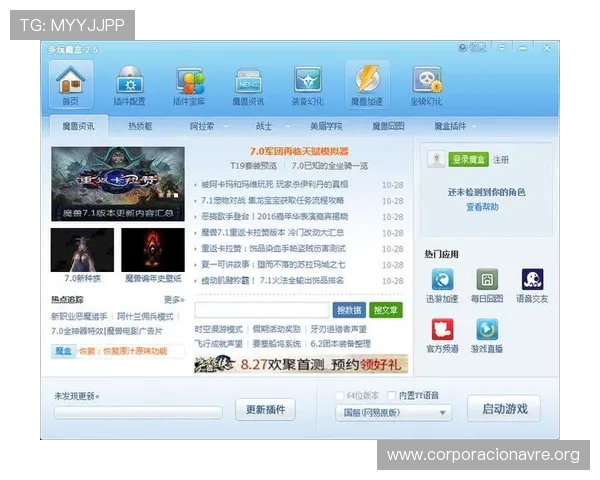This screenshot has height=480, width=600.
Task: Open news 重返卡拉赞：饰品染血手帕
Action: click(x=273, y=249)
